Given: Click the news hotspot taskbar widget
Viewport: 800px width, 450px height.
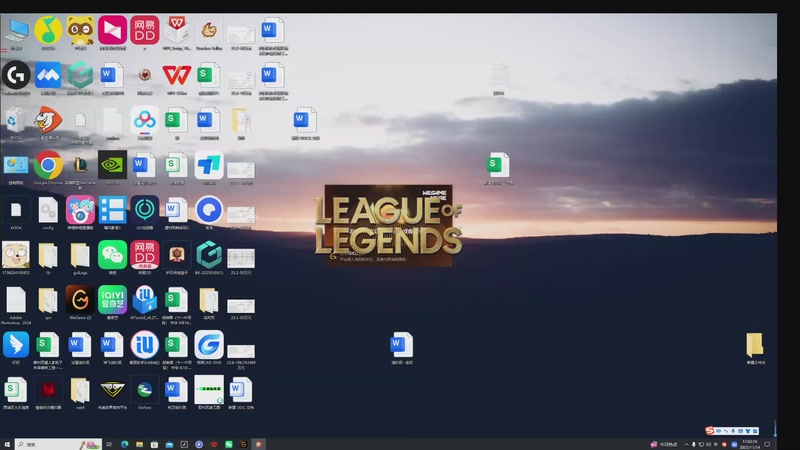Looking at the screenshot, I should click(664, 444).
